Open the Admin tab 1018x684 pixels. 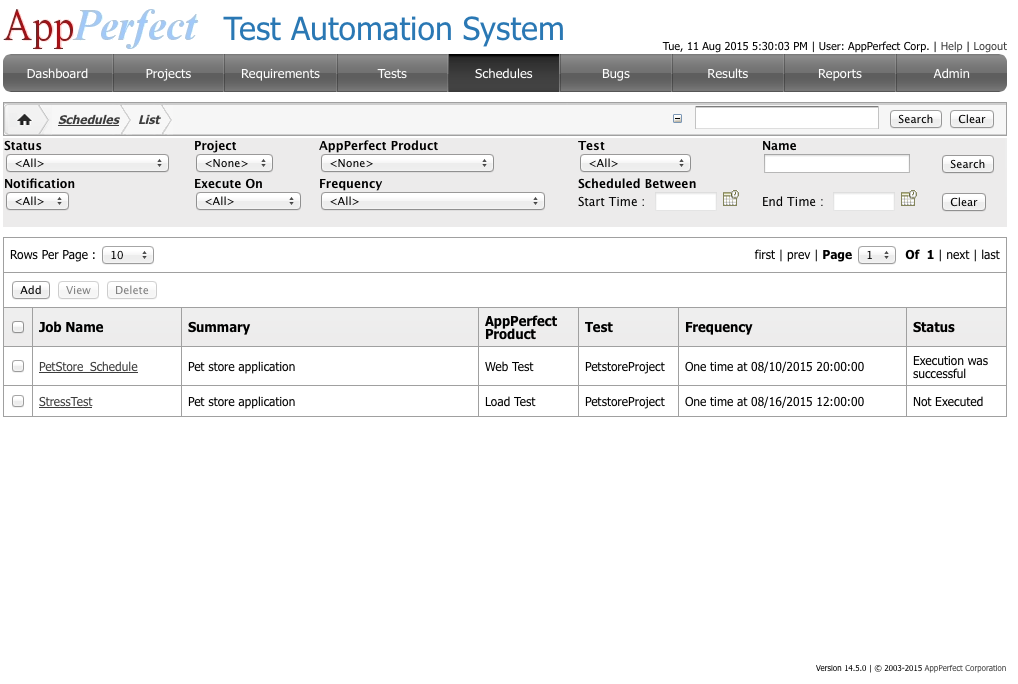tap(951, 73)
